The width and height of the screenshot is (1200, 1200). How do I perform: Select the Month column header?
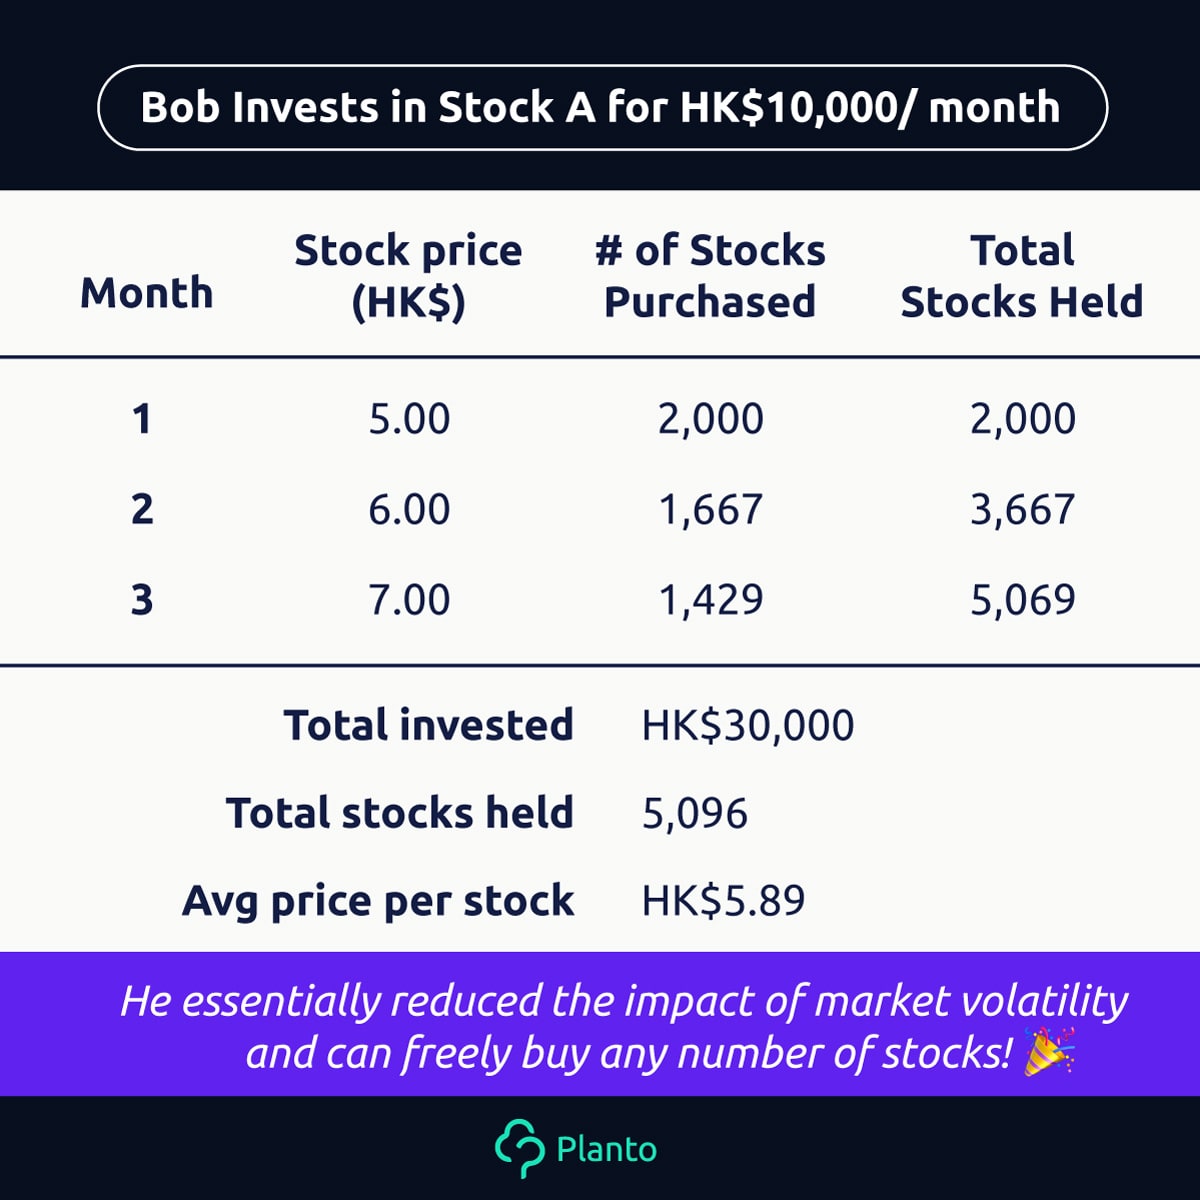coord(147,293)
